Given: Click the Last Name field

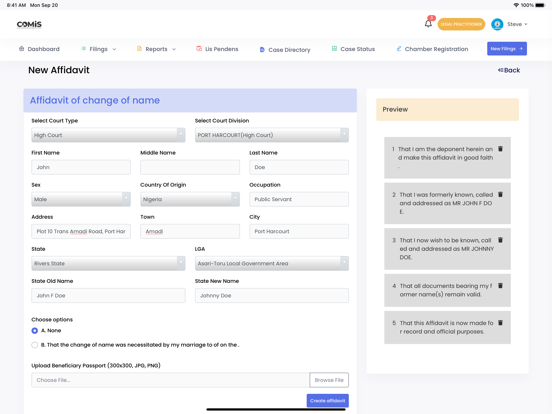Looking at the screenshot, I should coord(299,167).
